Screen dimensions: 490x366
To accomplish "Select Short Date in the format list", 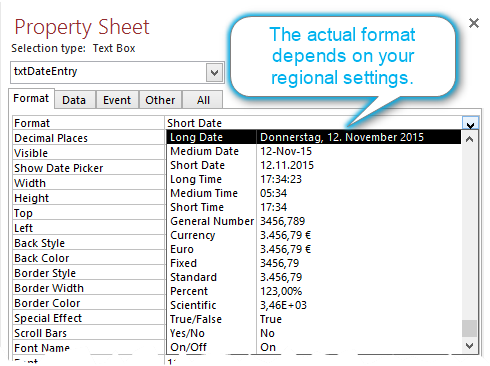I will tap(314, 165).
